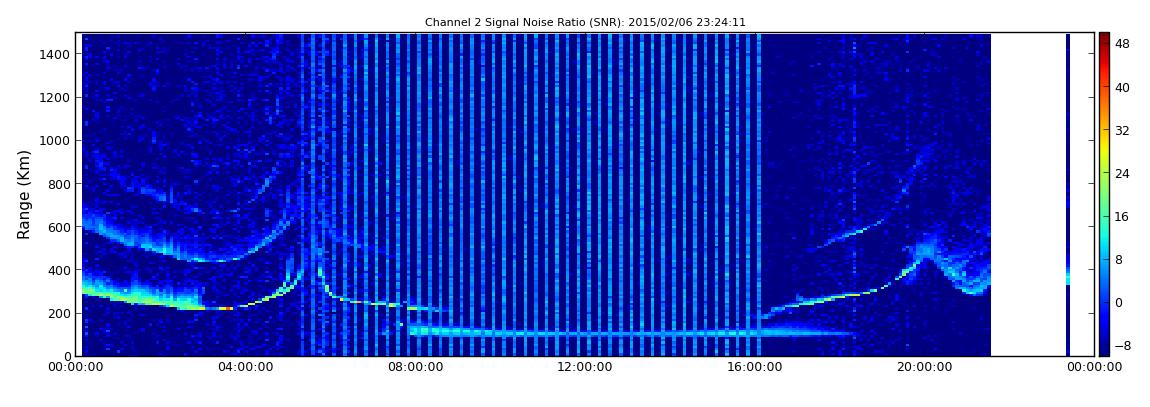The width and height of the screenshot is (1150, 407).
Task: Click the 1200 tick label on the range axis
Action: pos(57,98)
